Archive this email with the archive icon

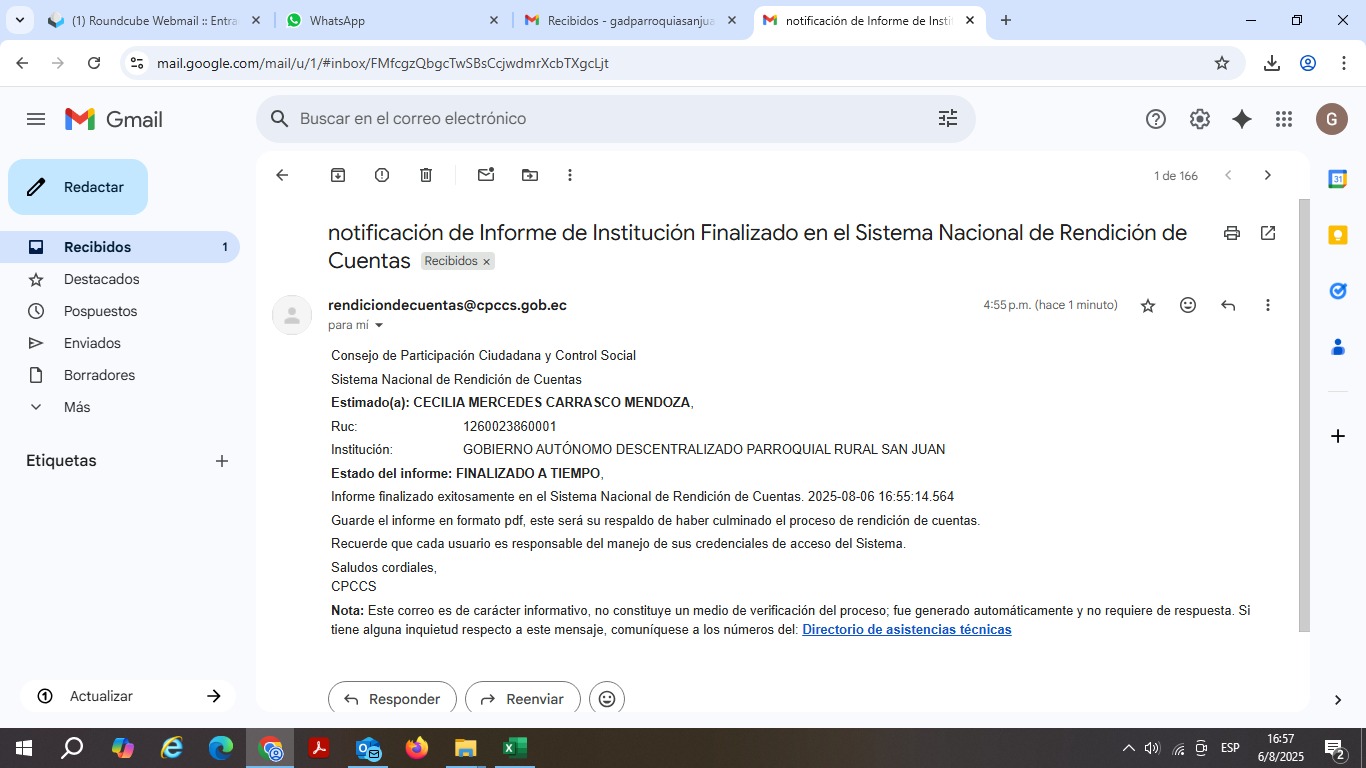tap(338, 175)
